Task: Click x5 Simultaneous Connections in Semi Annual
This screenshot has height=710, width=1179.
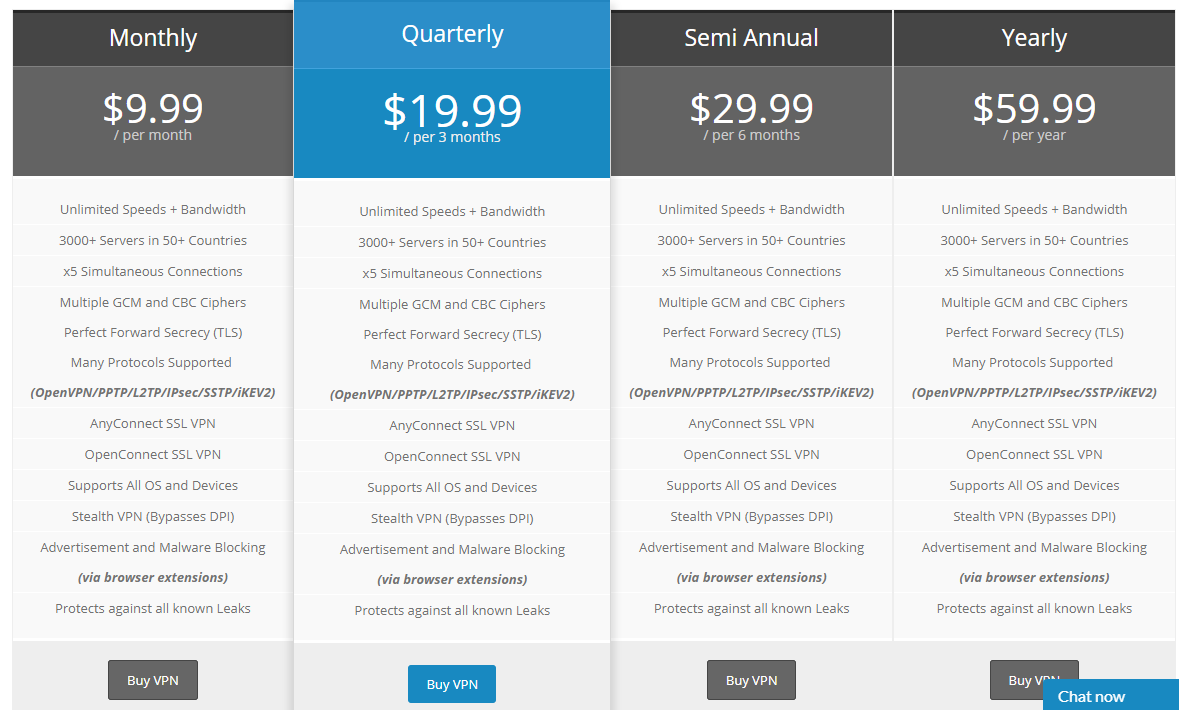Action: click(751, 272)
